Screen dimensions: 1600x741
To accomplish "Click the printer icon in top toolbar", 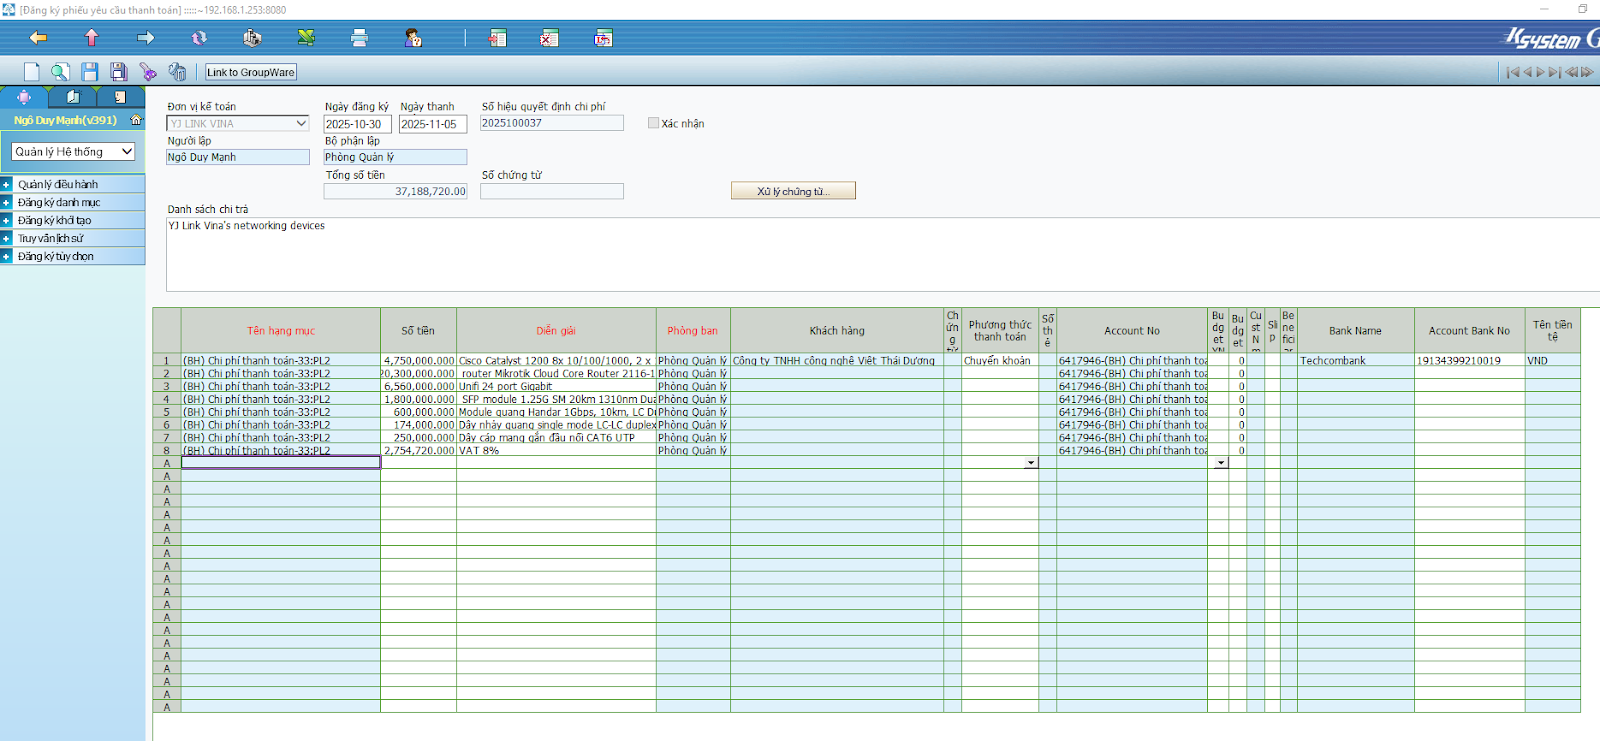I will click(x=359, y=38).
